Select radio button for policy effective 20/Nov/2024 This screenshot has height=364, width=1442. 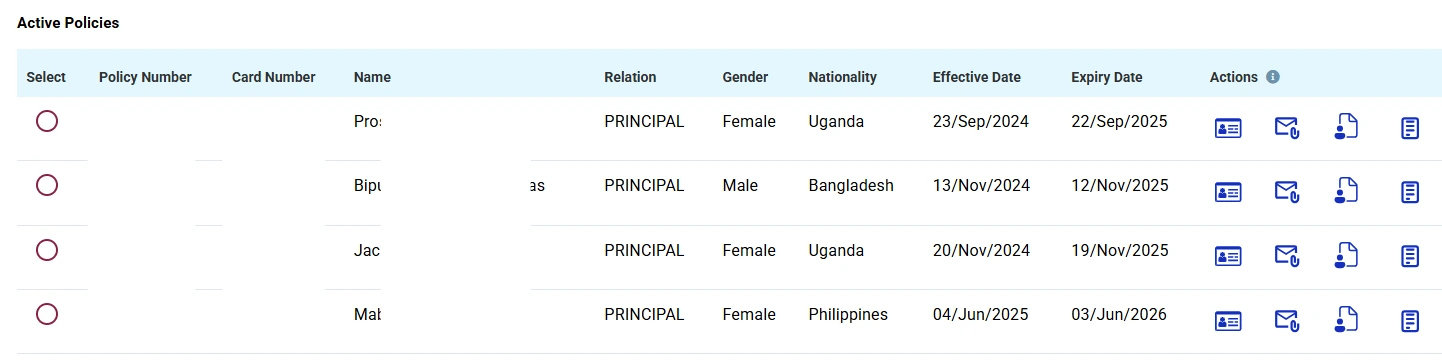47,250
